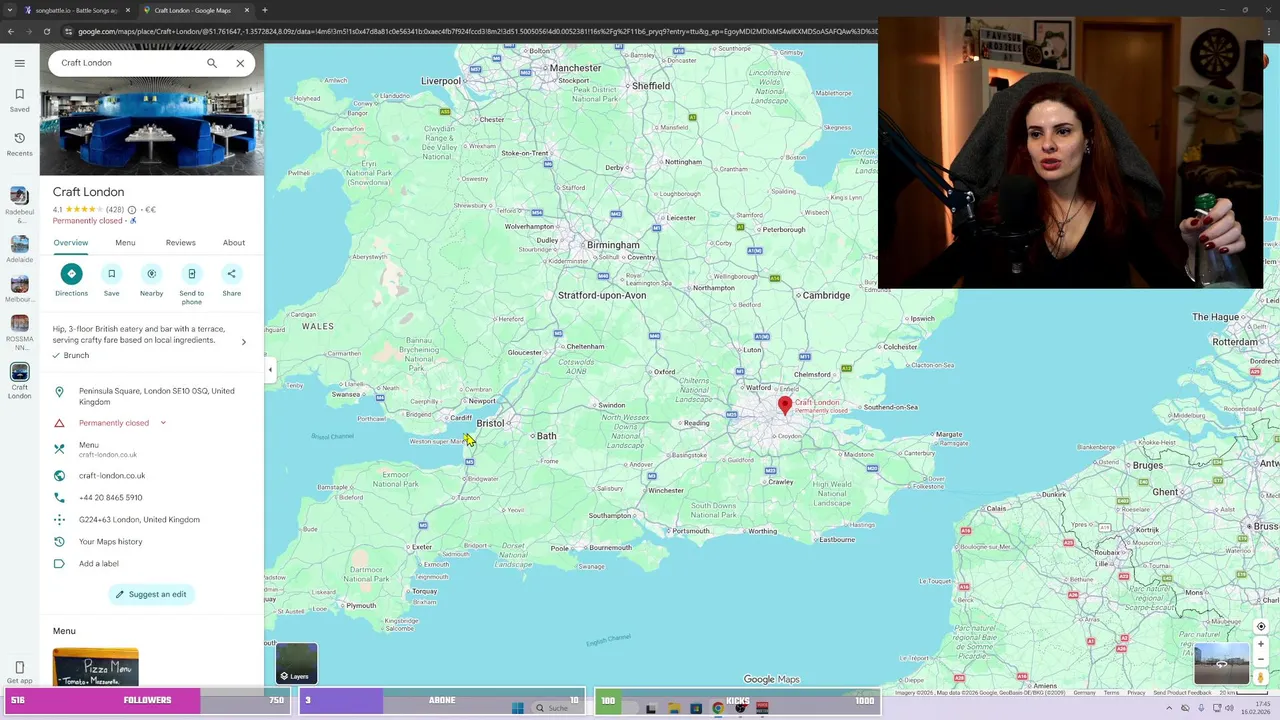Viewport: 1280px width, 720px height.
Task: Open the browser tab search dropdown
Action: coord(9,10)
